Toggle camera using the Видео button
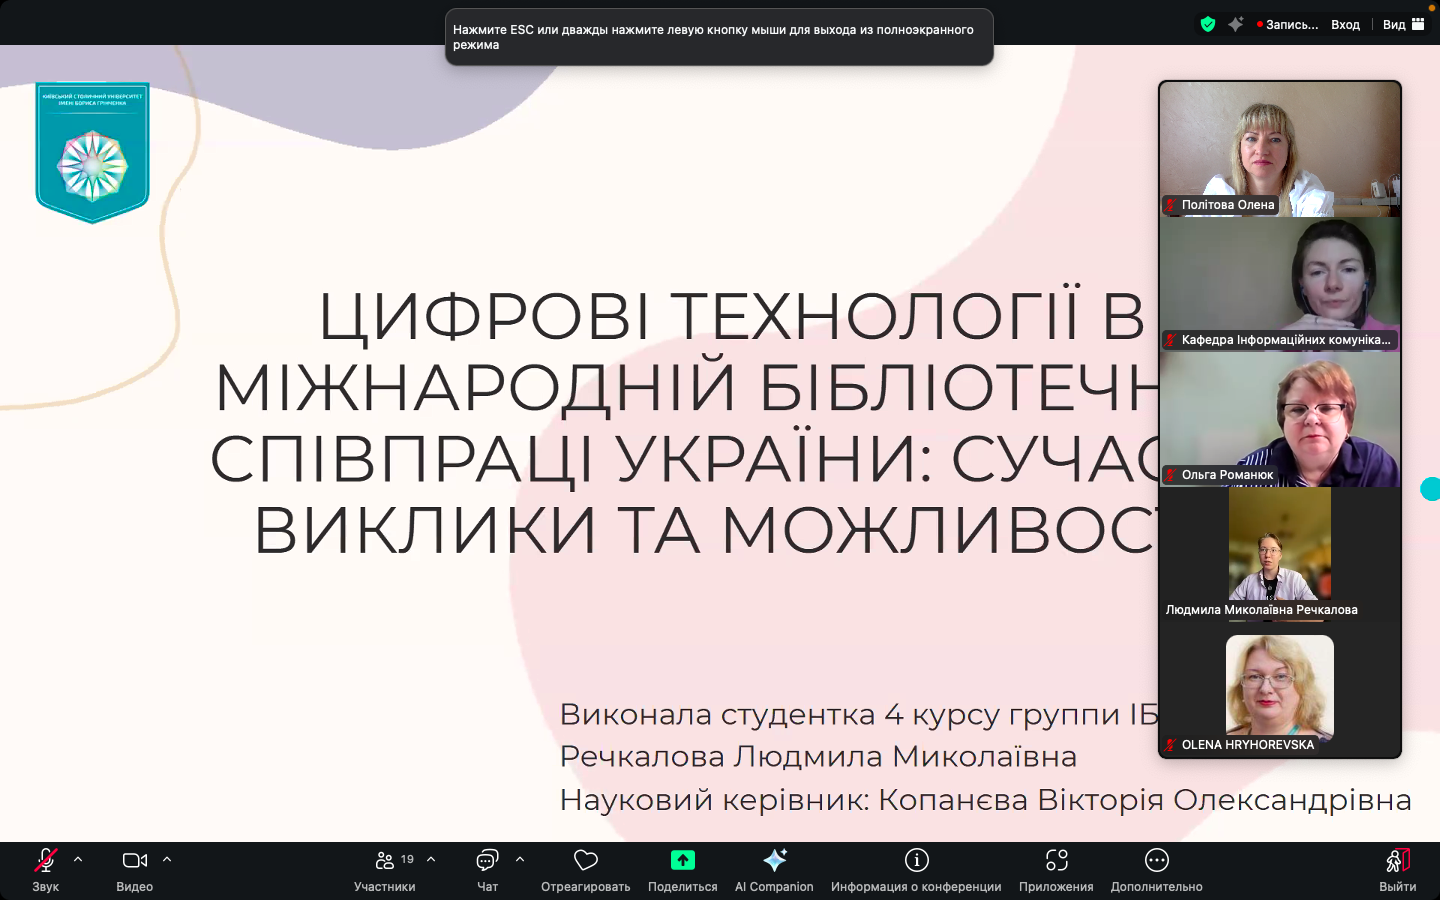The height and width of the screenshot is (900, 1440). 134,861
